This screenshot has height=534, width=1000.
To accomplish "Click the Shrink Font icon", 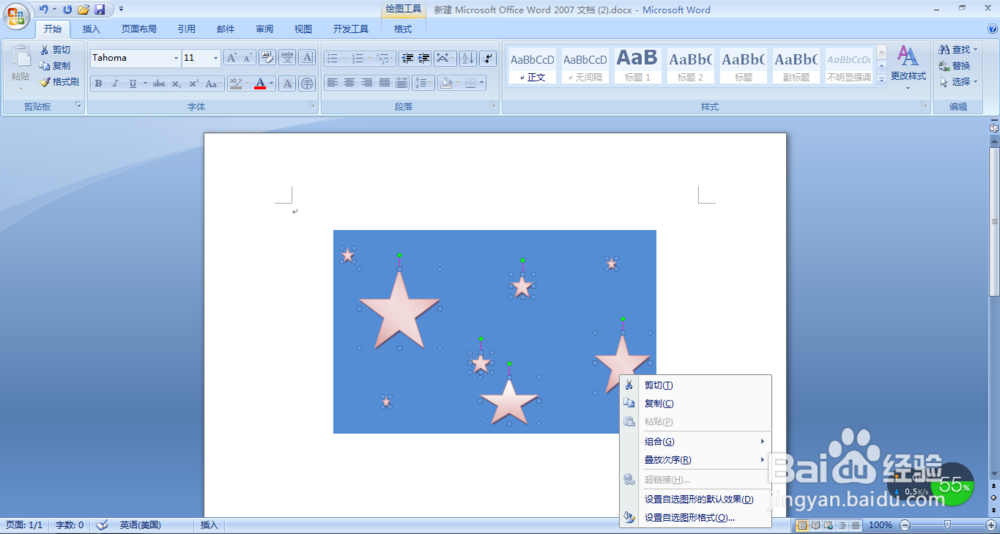I will click(247, 58).
